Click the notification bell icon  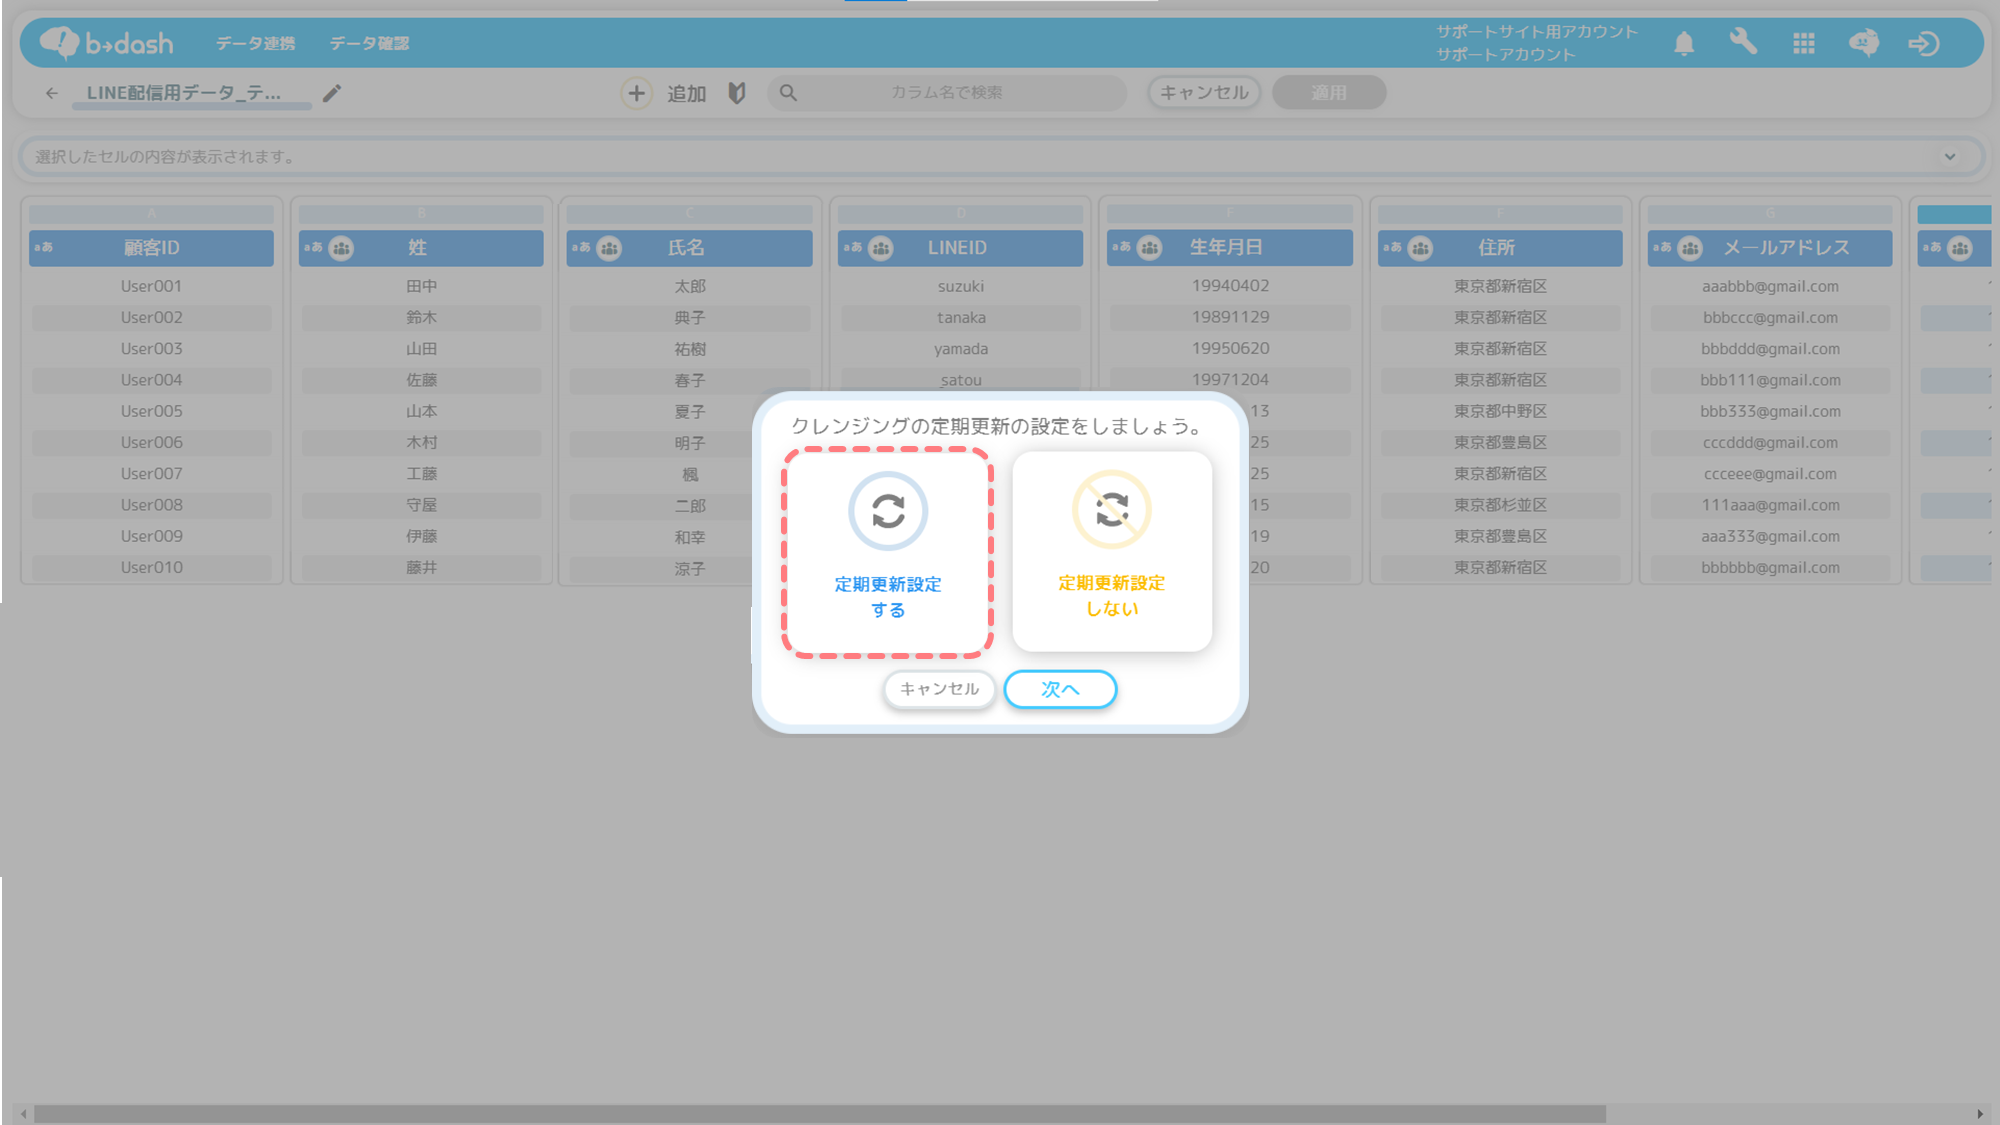(x=1684, y=43)
